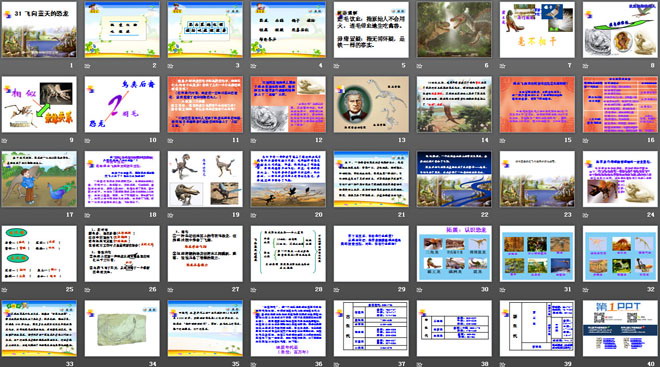This screenshot has height=367, width=660.
Task: Click the transition star icon beneath slide 13
Action: [336, 141]
